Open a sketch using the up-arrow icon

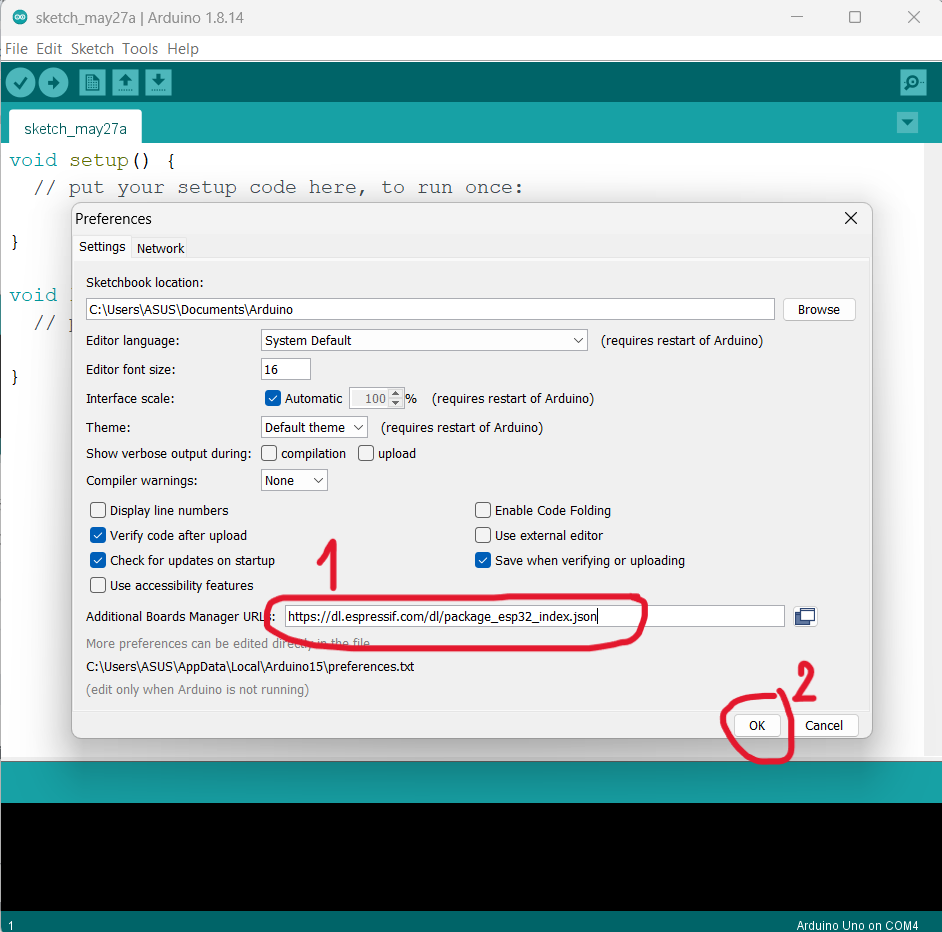125,82
